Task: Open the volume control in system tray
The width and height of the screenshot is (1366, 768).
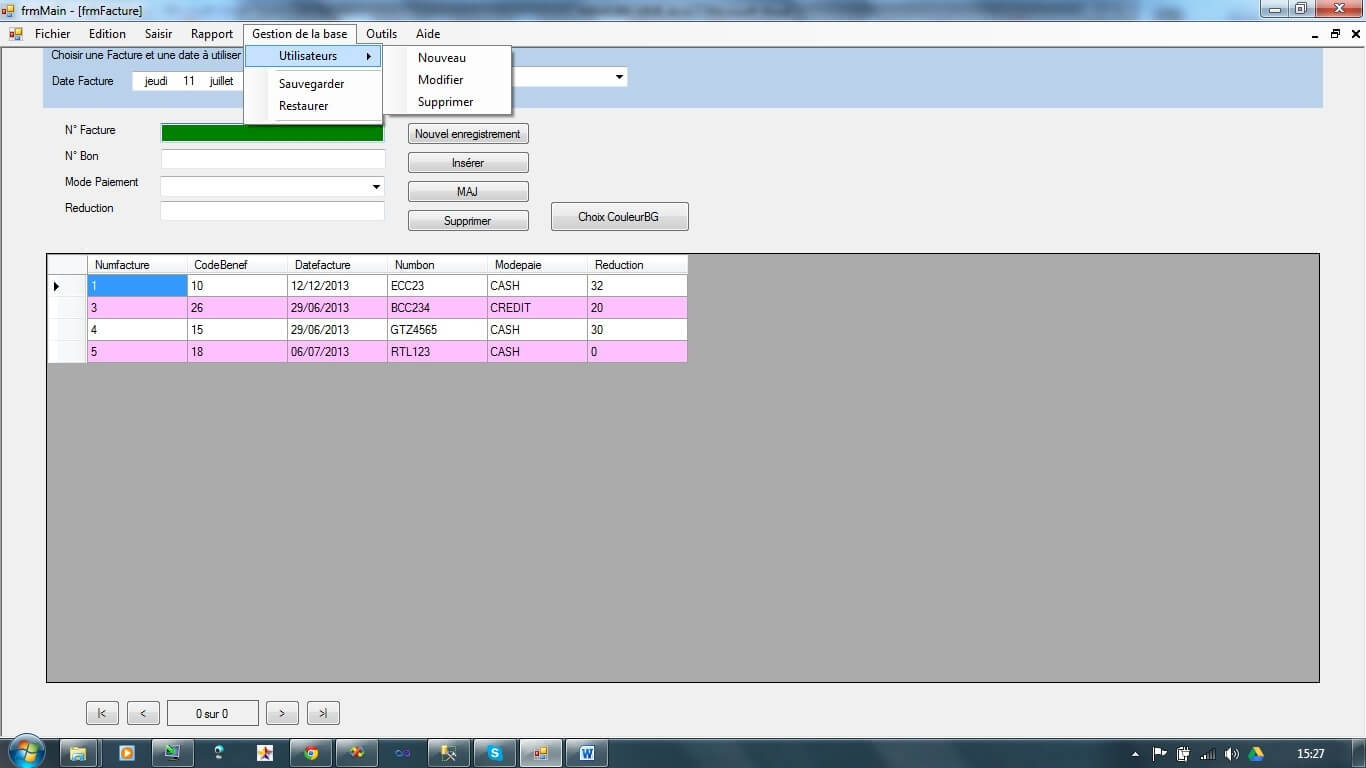Action: point(1232,754)
